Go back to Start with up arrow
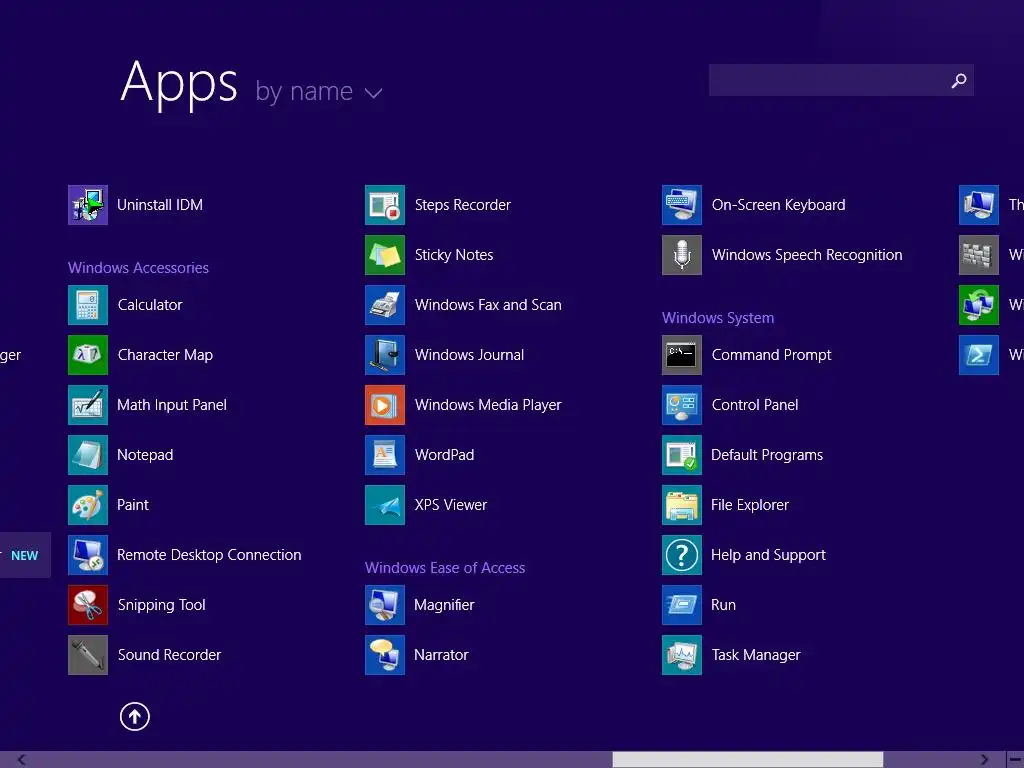 coord(135,716)
